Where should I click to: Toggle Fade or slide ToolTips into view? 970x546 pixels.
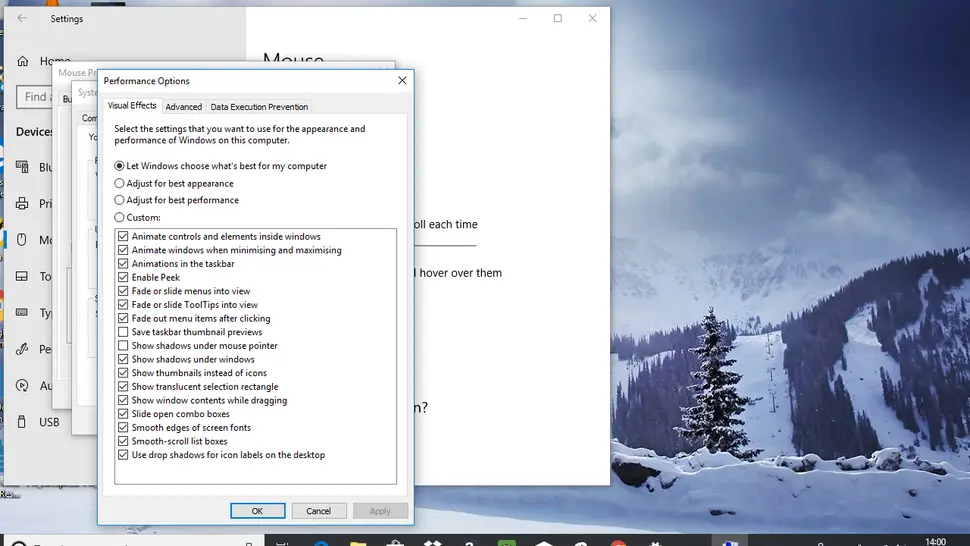click(123, 304)
